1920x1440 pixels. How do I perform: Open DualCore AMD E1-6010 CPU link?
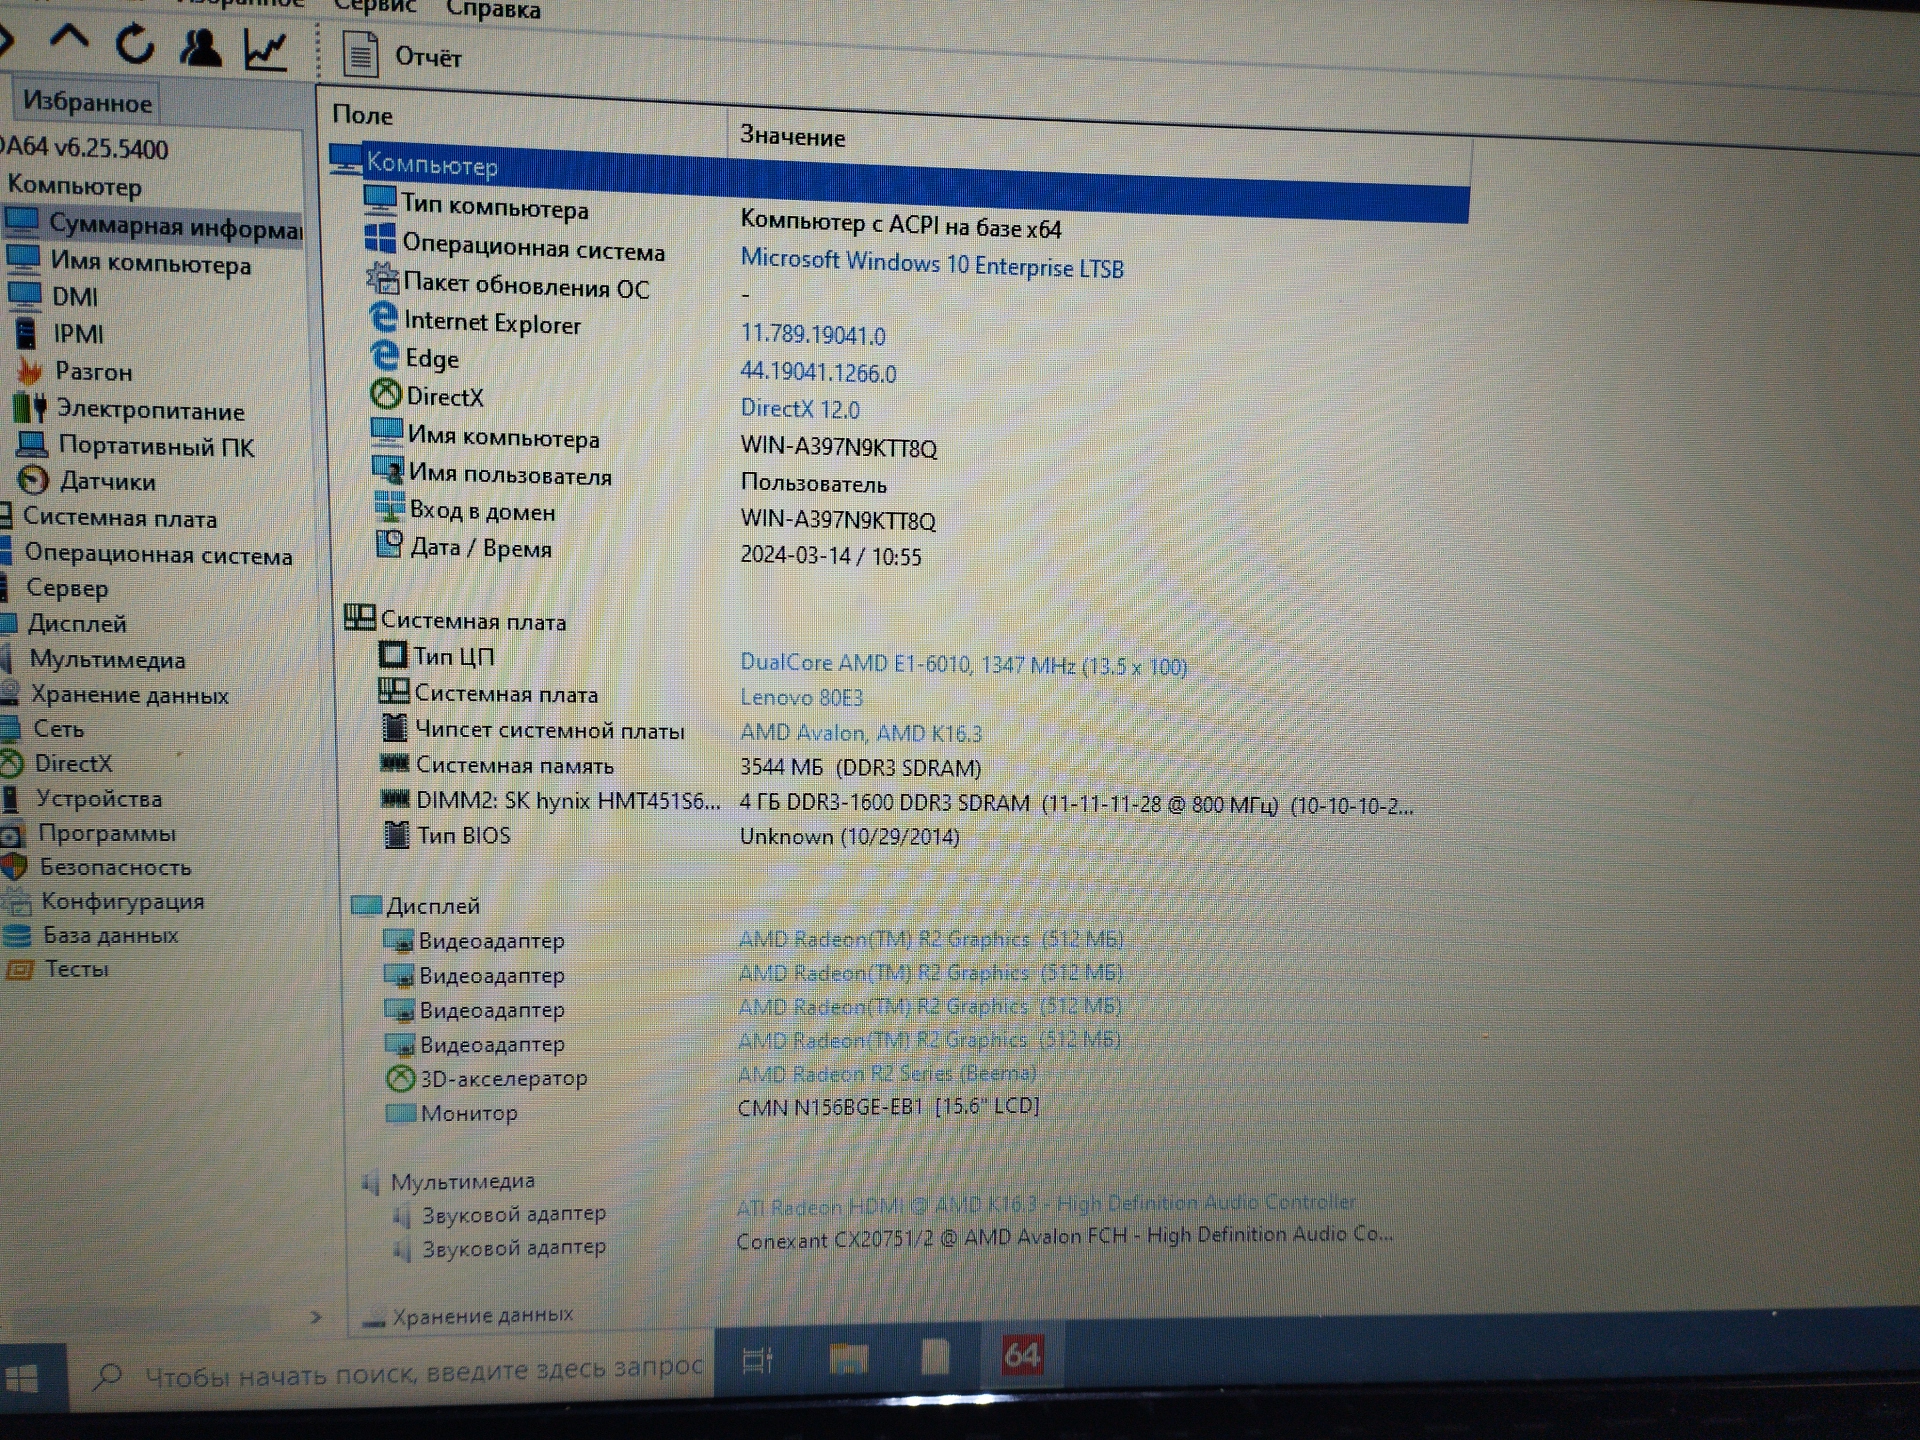pyautogui.click(x=963, y=664)
